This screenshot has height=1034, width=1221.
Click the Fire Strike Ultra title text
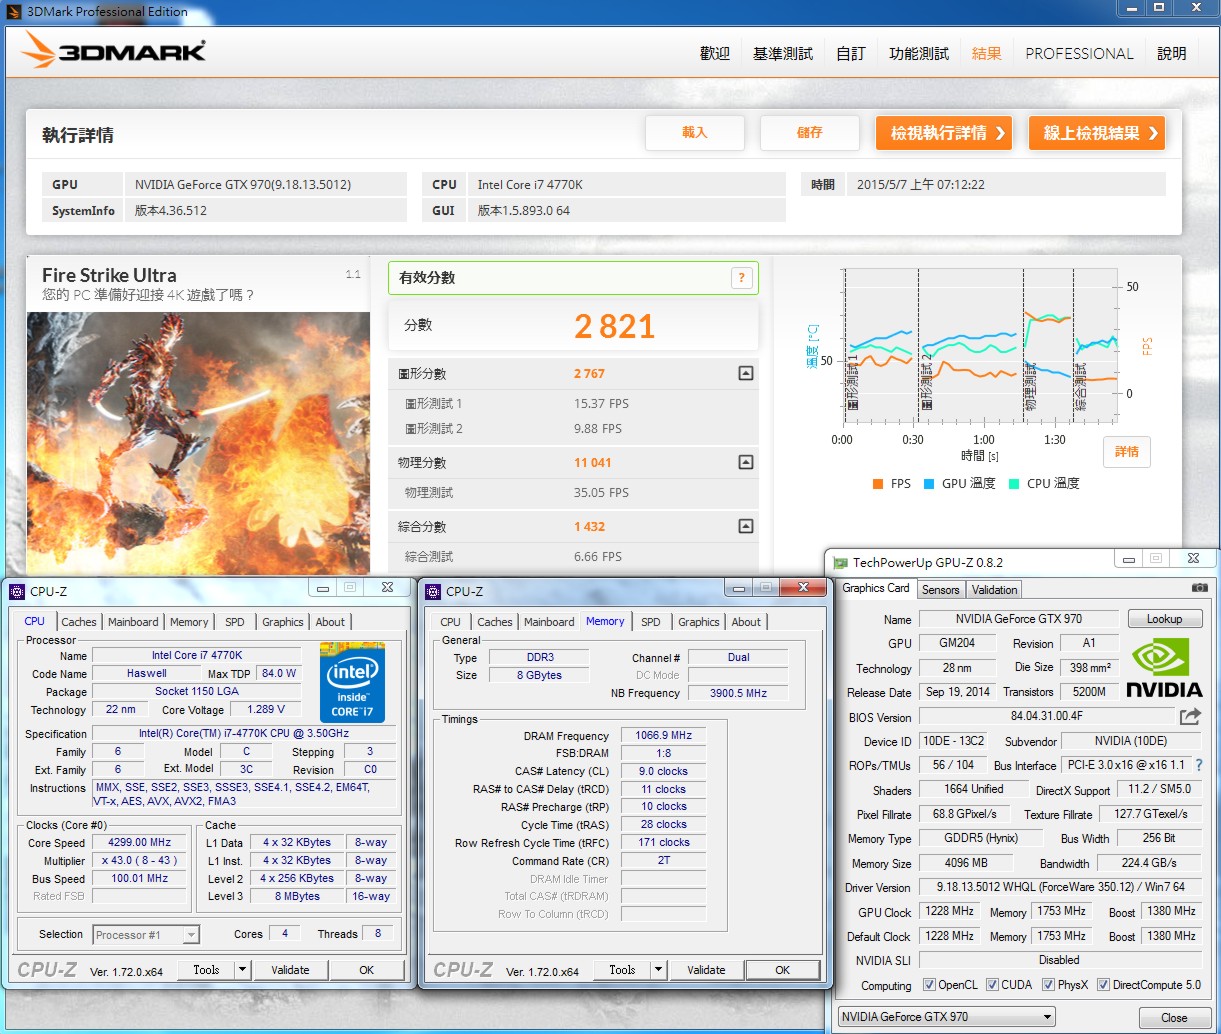(x=109, y=275)
